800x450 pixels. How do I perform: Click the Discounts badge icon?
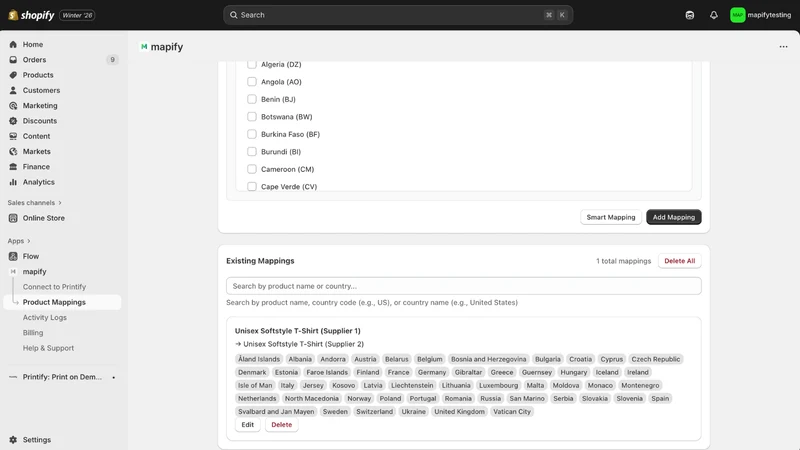[x=13, y=121]
